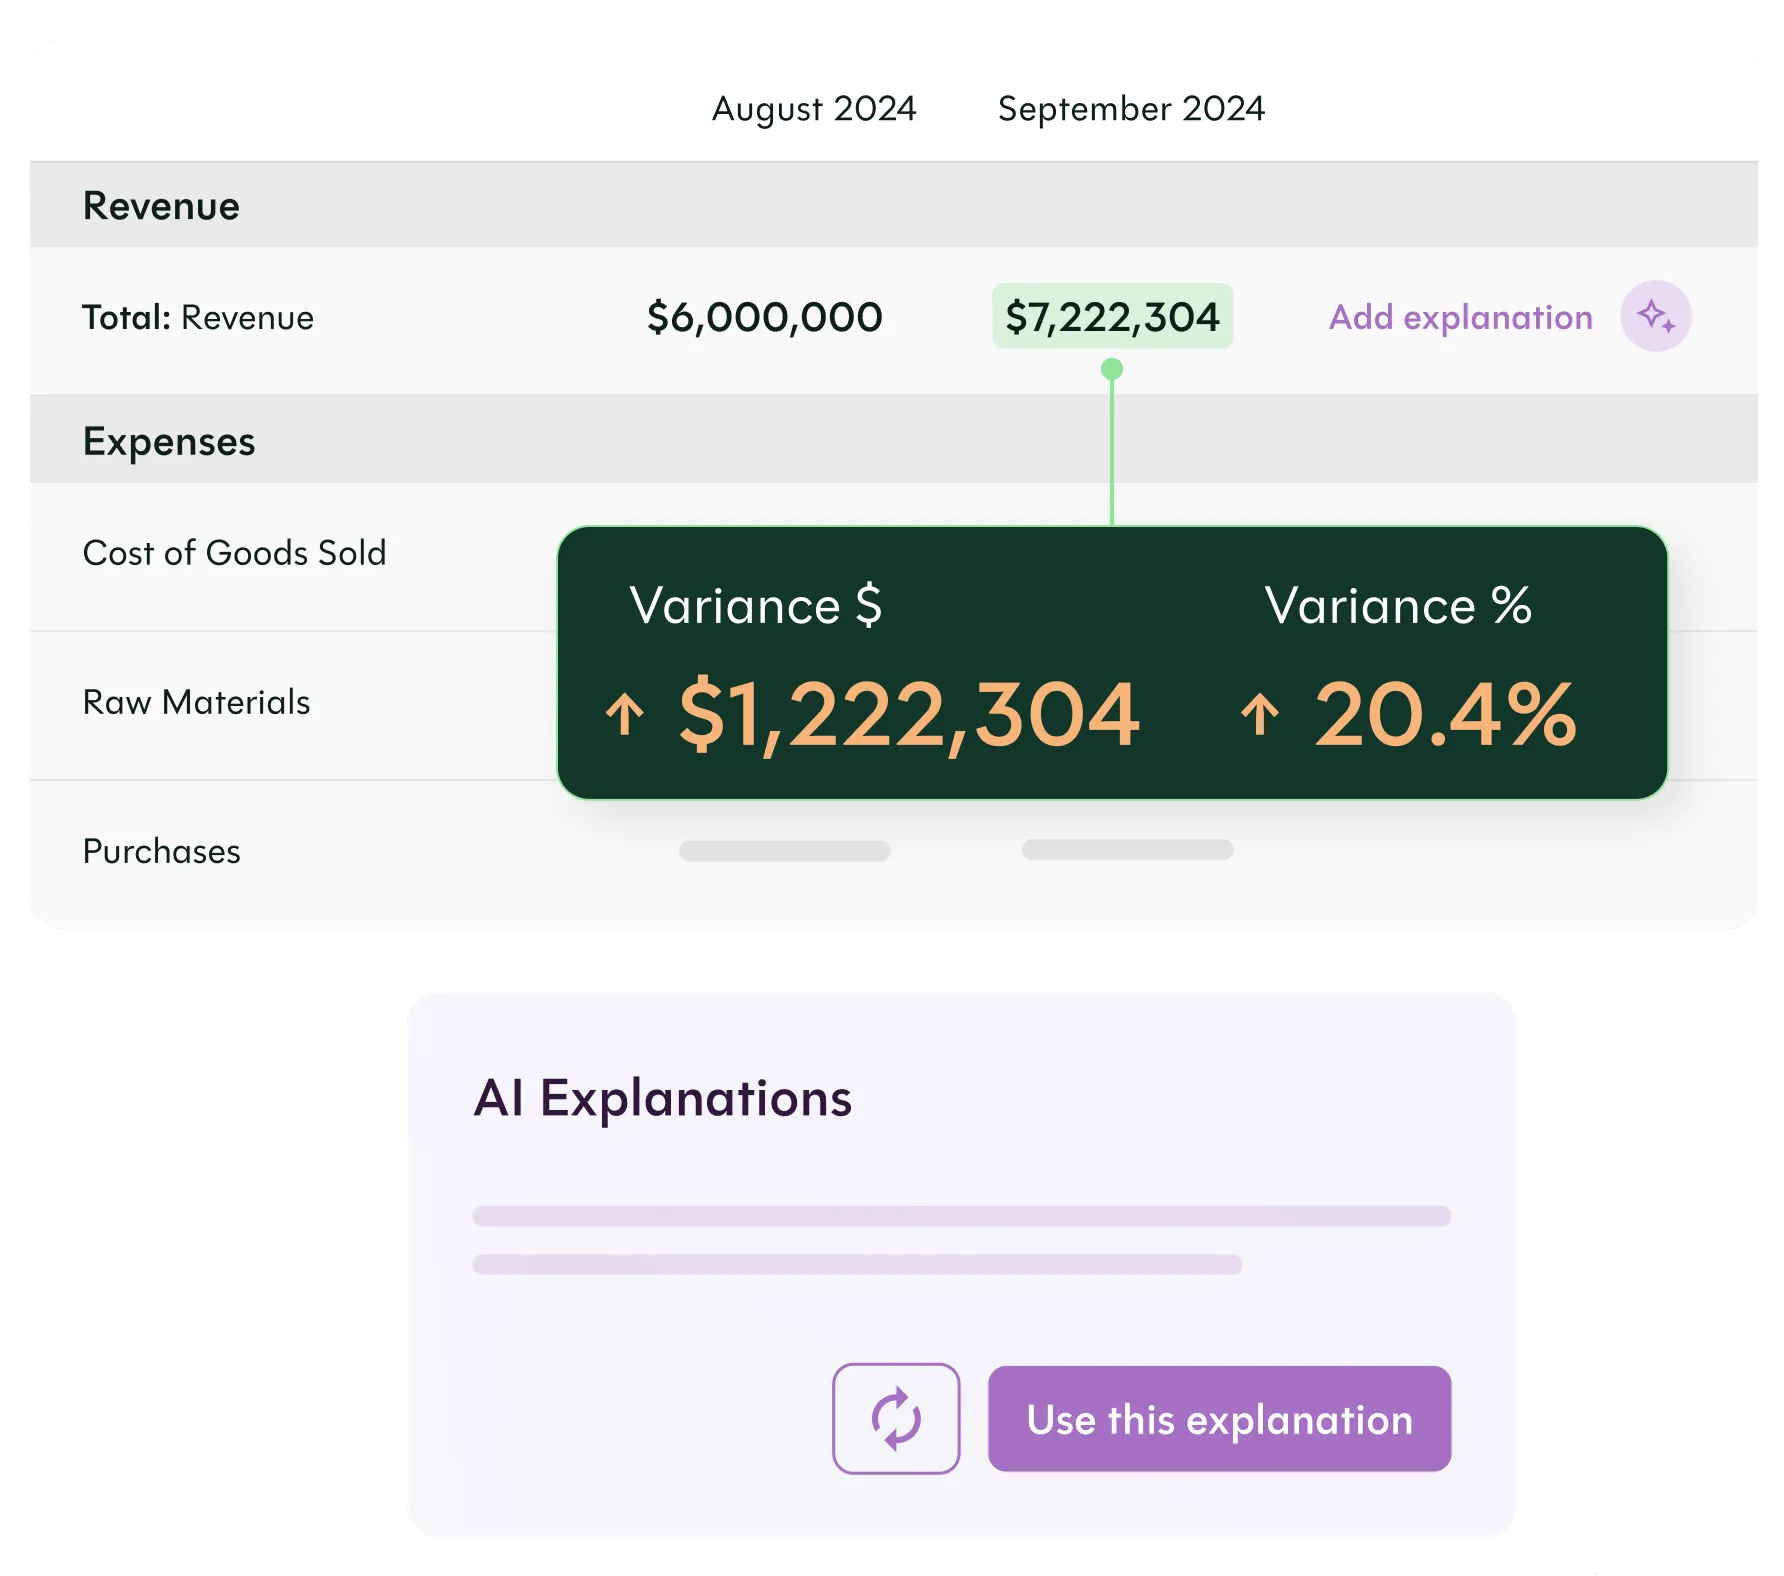Click the Total: Revenue label
This screenshot has width=1784, height=1576.
(x=198, y=317)
